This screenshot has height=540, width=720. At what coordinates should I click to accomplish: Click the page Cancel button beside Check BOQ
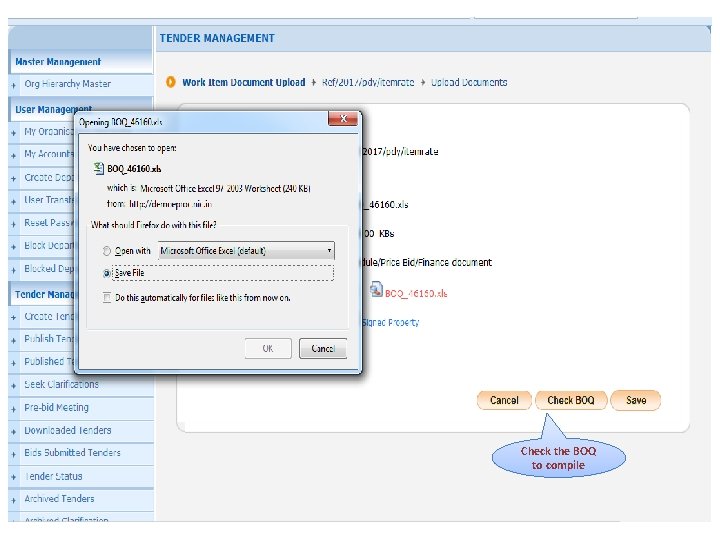pyautogui.click(x=504, y=400)
